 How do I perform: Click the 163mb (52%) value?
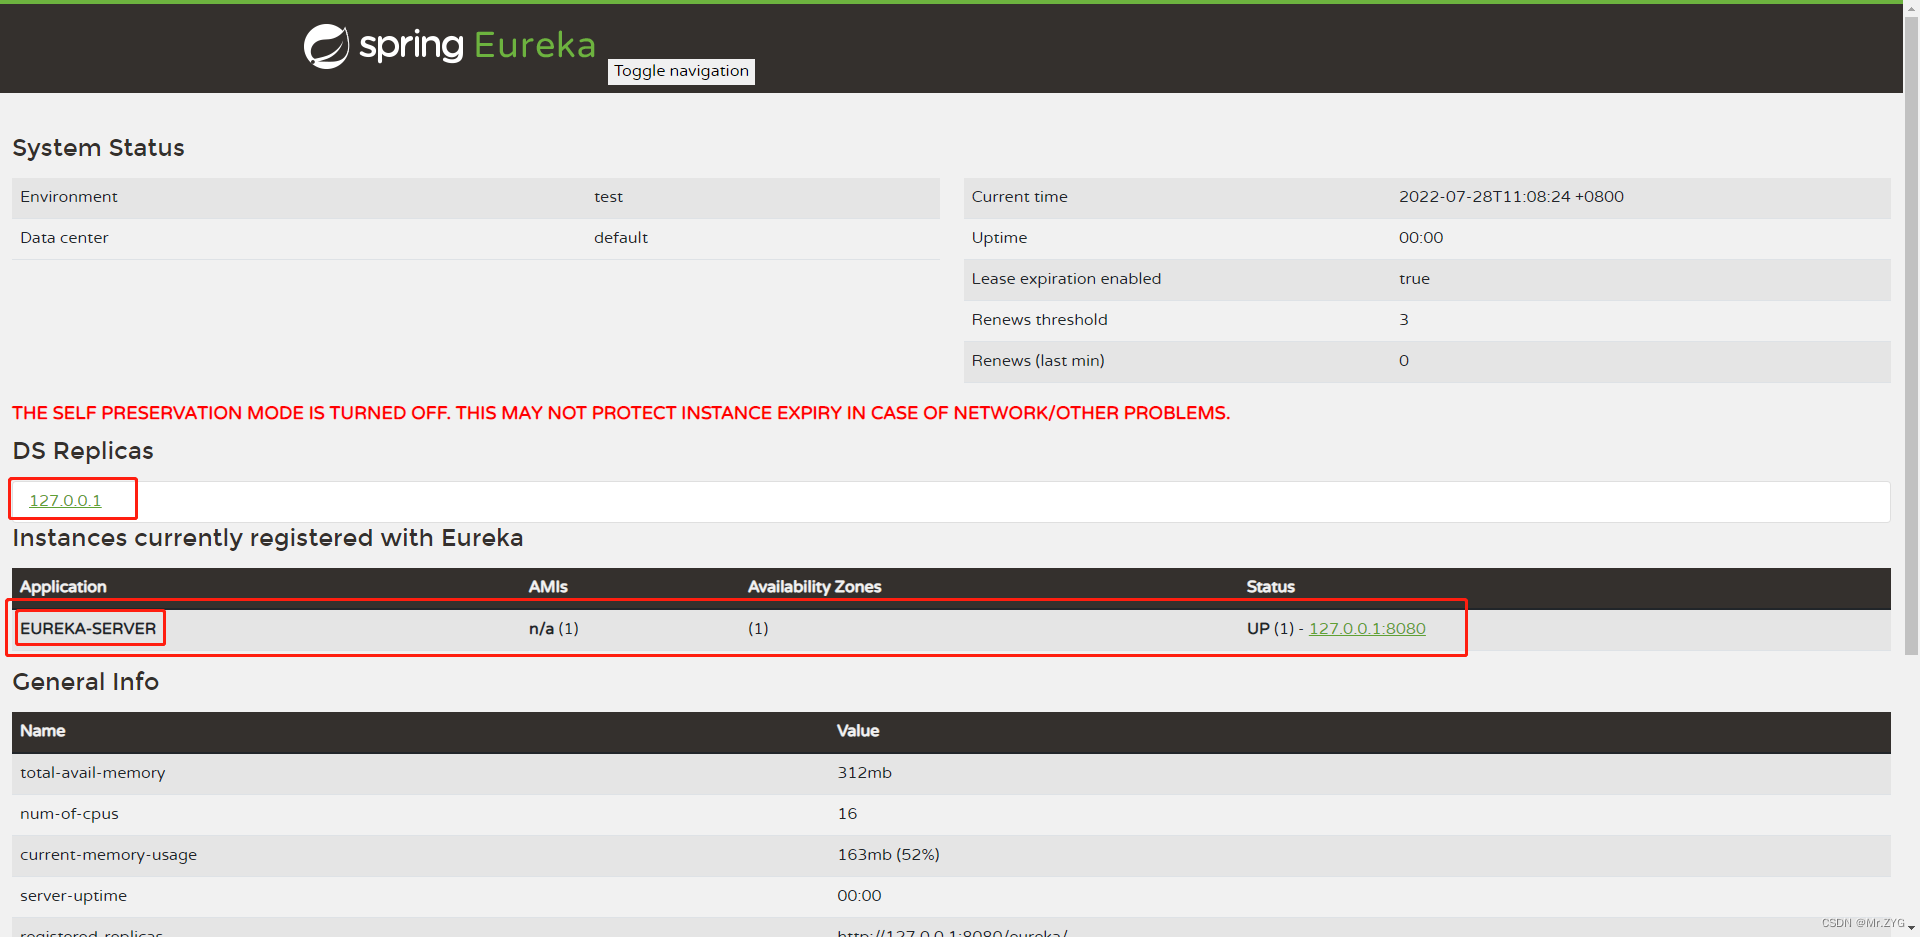[x=888, y=855]
